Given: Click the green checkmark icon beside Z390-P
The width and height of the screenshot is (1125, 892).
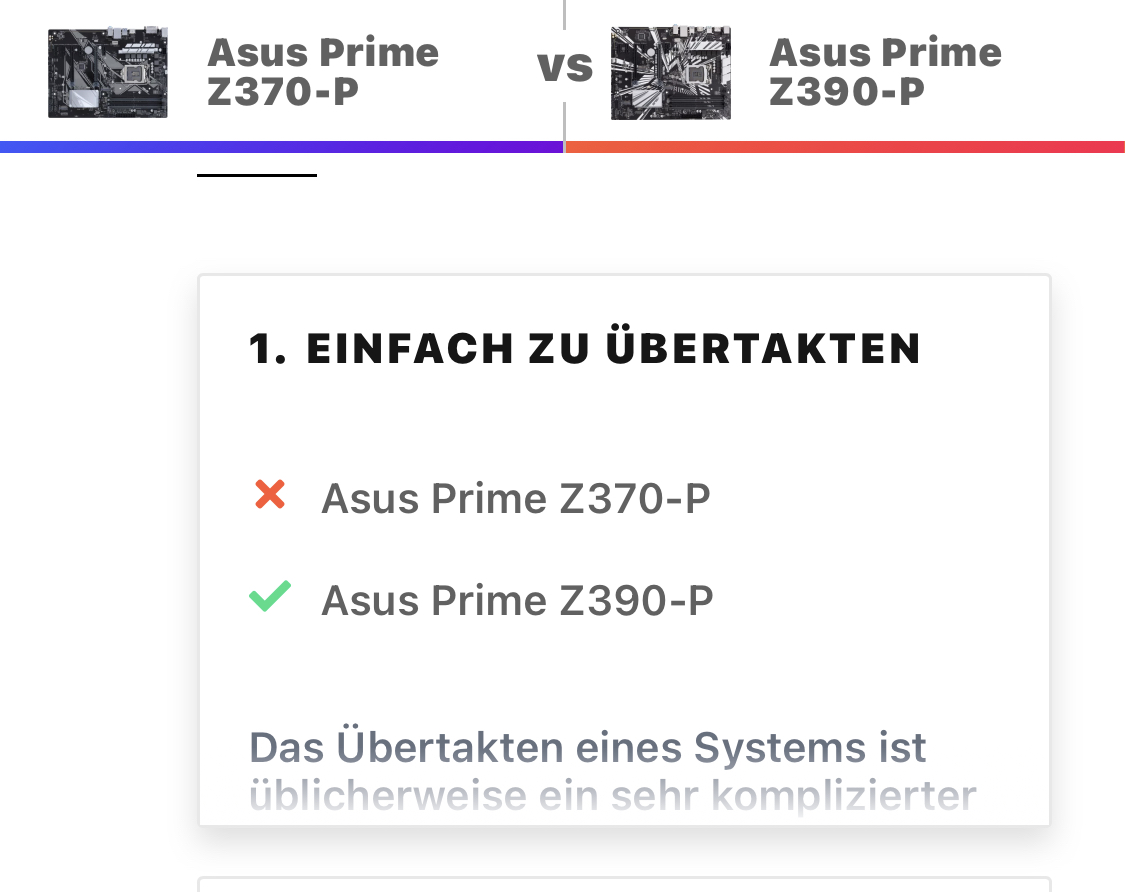Looking at the screenshot, I should coord(270,596).
